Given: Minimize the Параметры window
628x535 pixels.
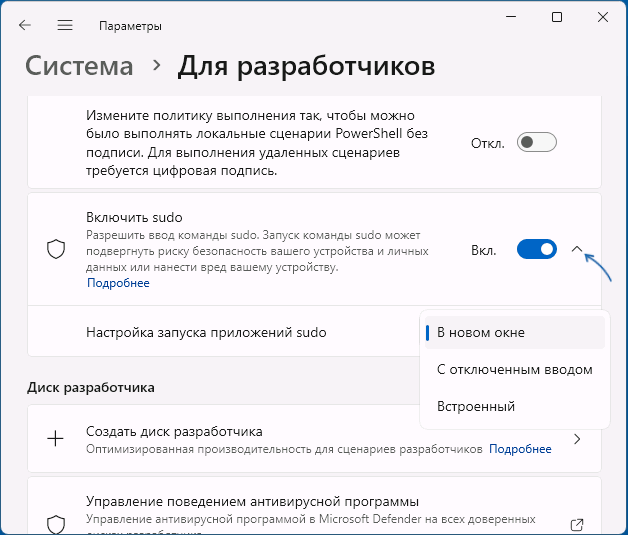Looking at the screenshot, I should 511,17.
